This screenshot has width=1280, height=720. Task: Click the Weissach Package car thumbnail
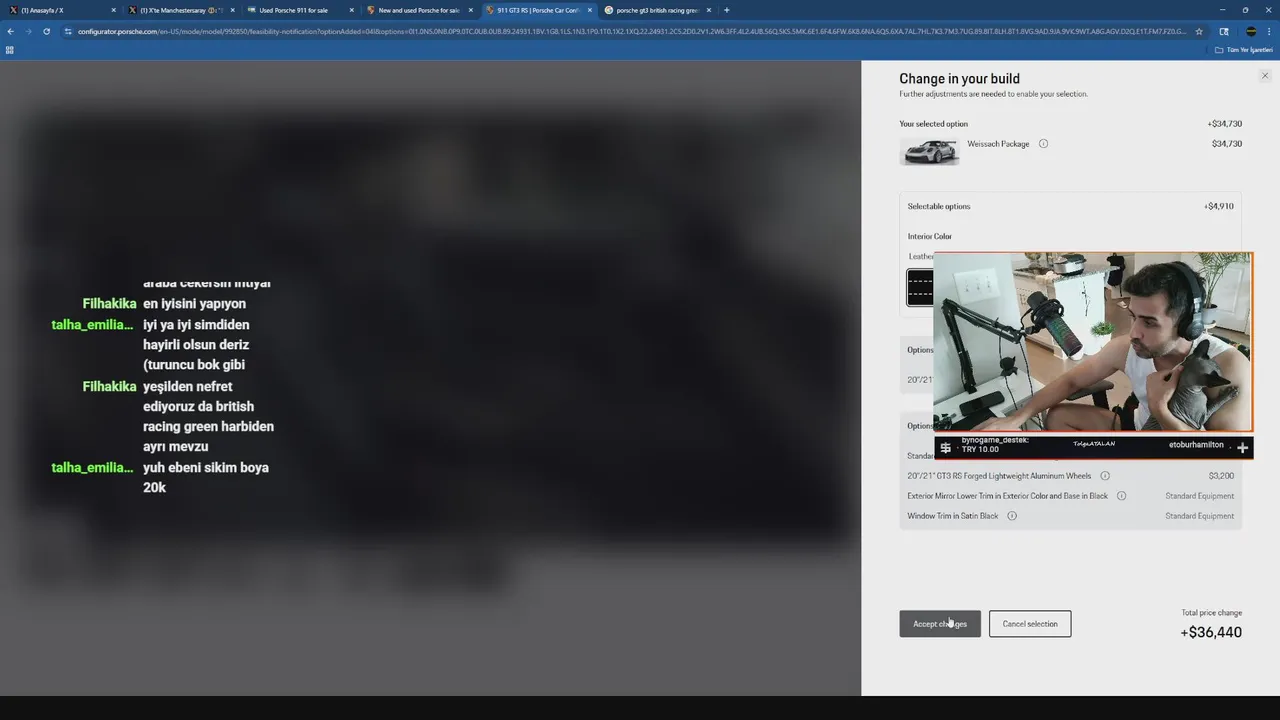click(929, 151)
